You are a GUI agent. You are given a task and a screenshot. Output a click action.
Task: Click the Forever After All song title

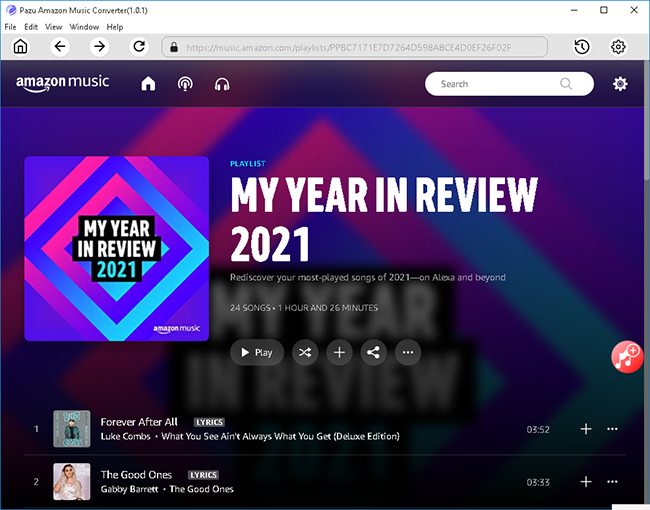pos(139,422)
